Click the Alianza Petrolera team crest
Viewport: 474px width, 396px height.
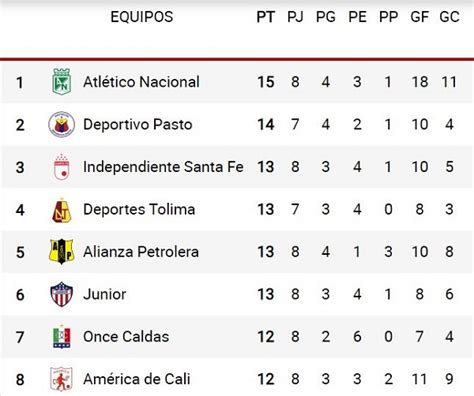click(62, 252)
